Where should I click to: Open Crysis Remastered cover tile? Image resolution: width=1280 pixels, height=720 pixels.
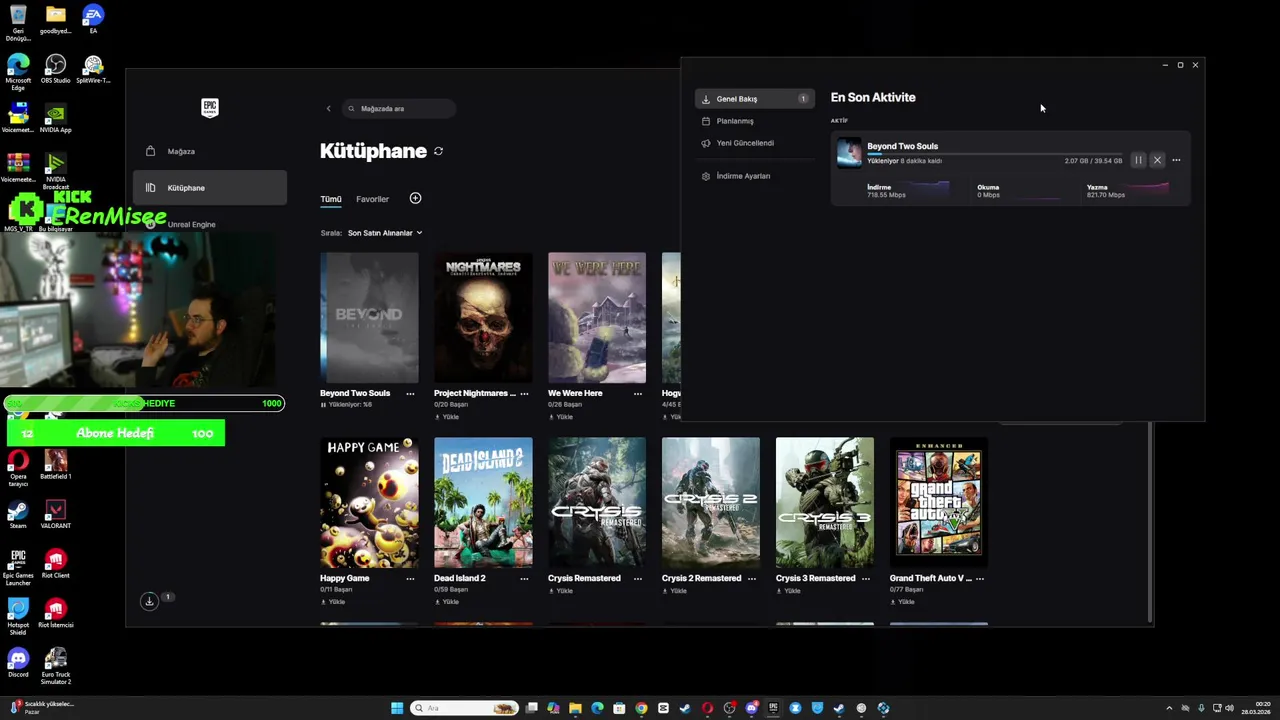(597, 502)
